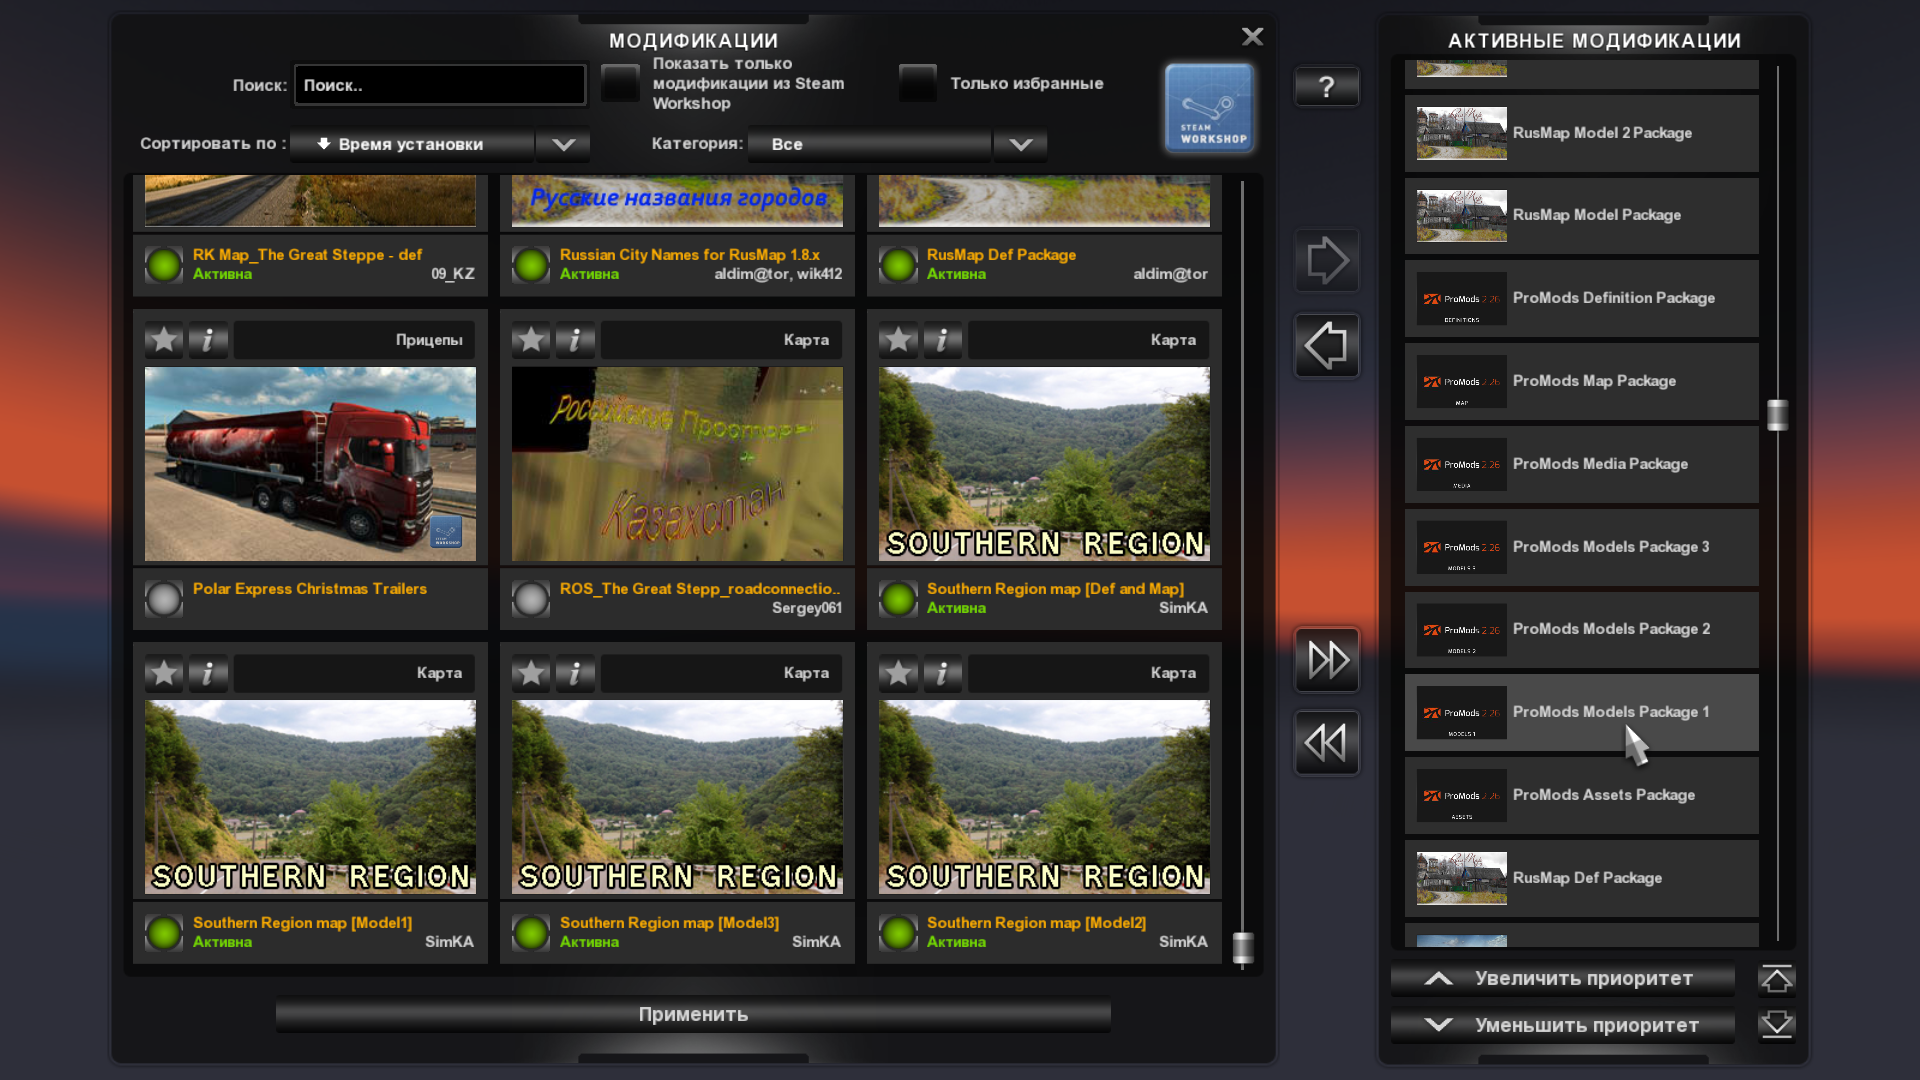Toggle Southern Region map [Model3] indicator
This screenshot has height=1080, width=1920.
click(x=531, y=933)
